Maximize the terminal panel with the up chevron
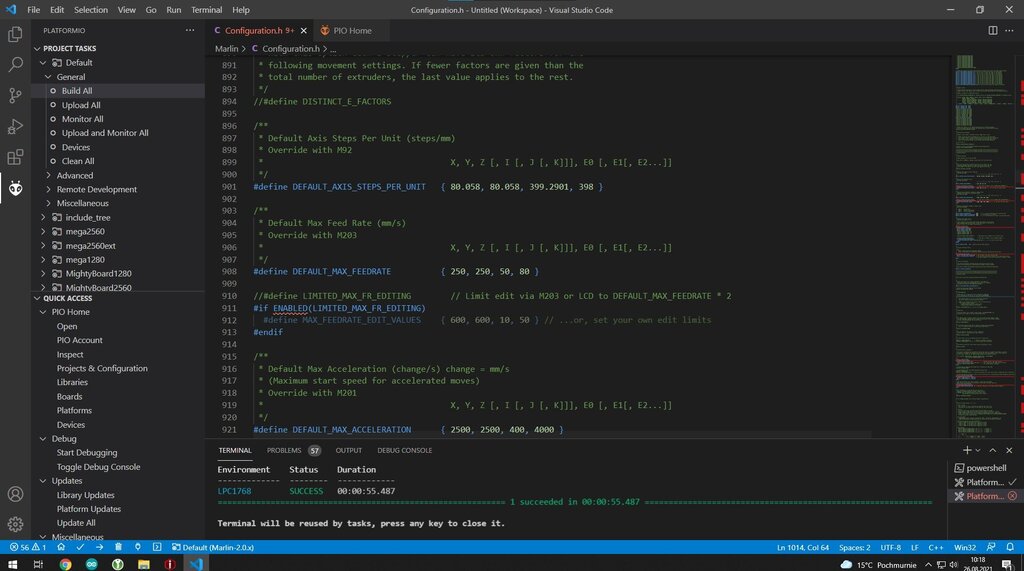The width and height of the screenshot is (1024, 571). [994, 450]
